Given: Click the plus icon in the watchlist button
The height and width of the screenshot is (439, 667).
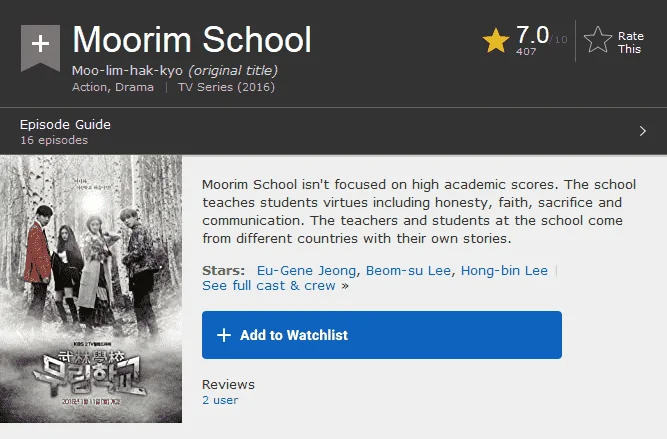Looking at the screenshot, I should coord(224,335).
